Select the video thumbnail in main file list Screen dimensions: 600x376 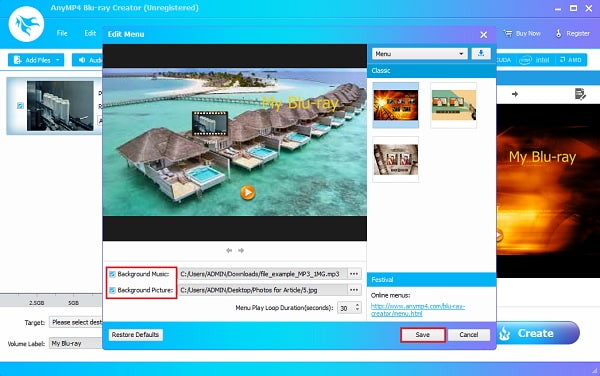click(x=60, y=106)
